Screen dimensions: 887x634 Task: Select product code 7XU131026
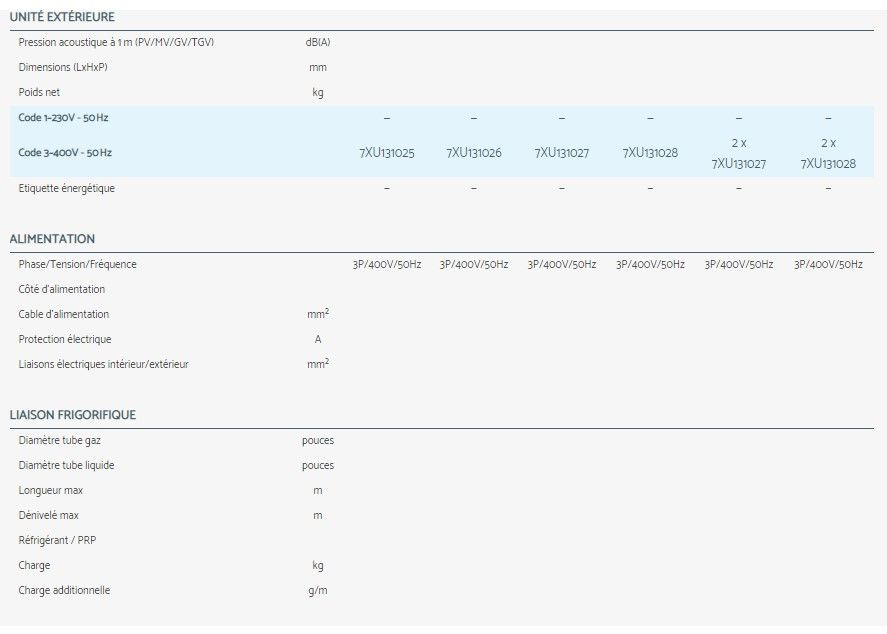(474, 153)
